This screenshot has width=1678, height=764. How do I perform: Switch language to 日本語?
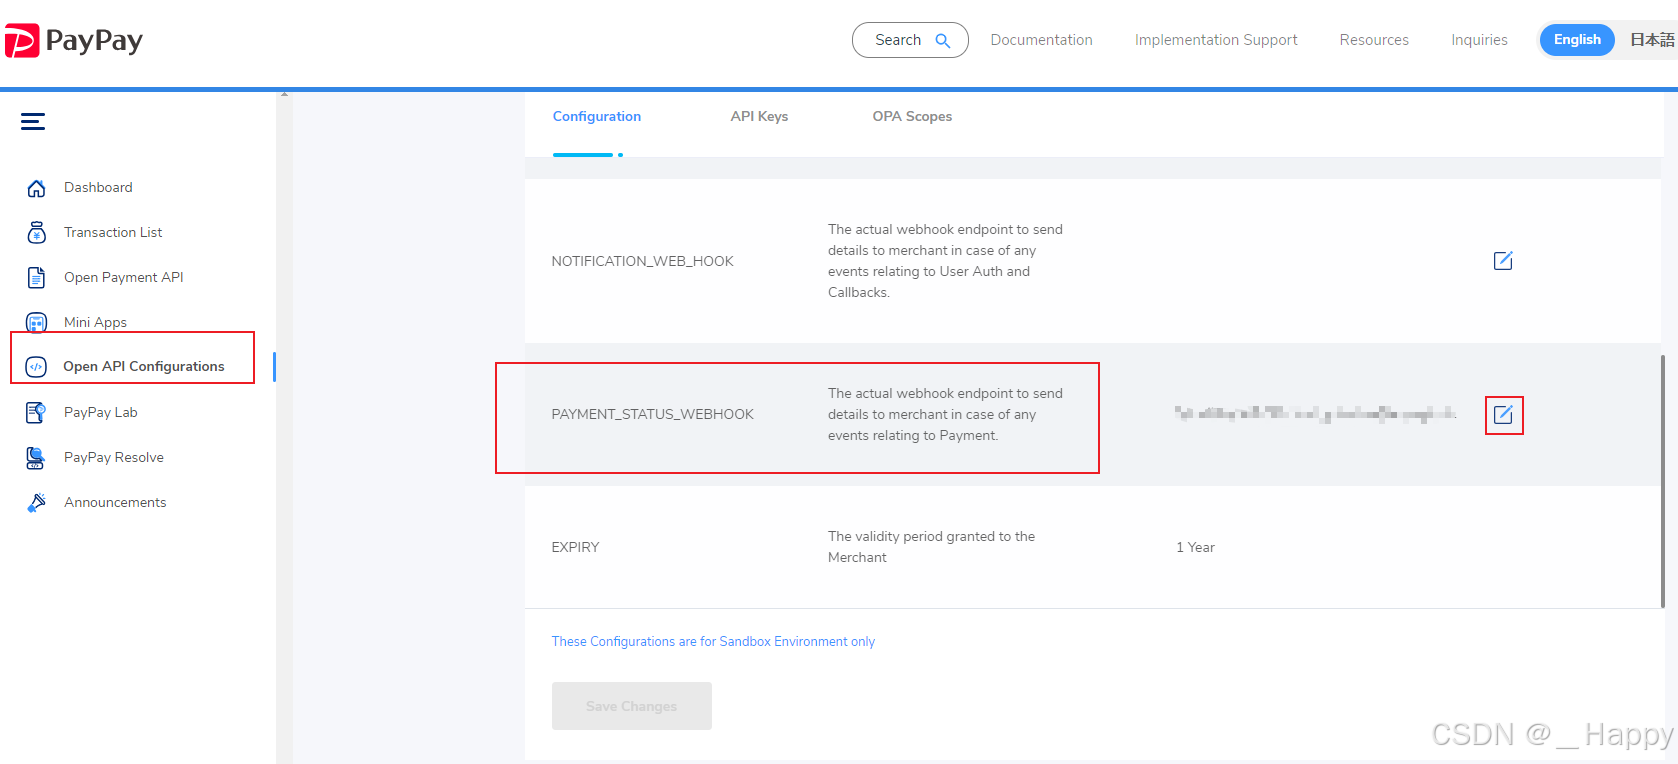coord(1652,40)
